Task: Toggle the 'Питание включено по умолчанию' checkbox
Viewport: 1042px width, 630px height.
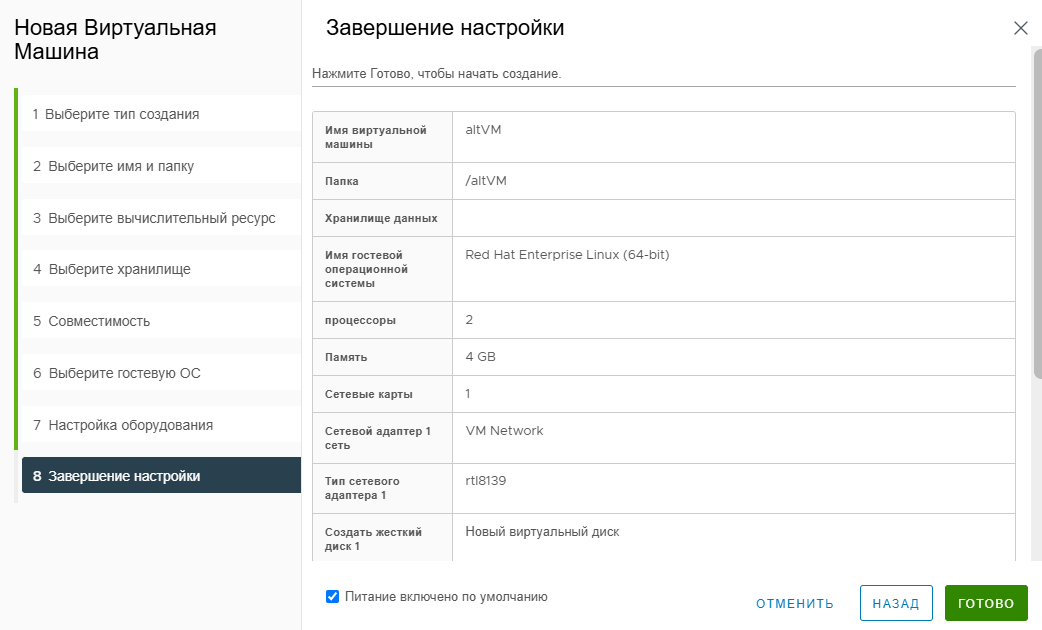Action: point(332,596)
